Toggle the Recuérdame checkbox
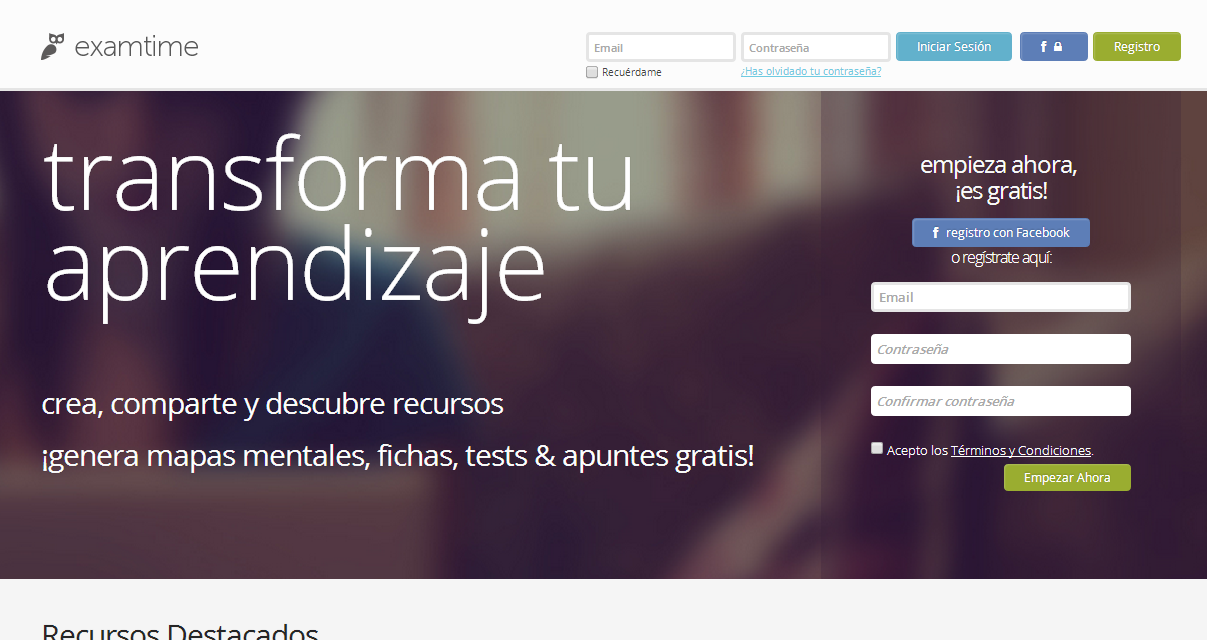Viewport: 1207px width, 640px height. coord(592,72)
